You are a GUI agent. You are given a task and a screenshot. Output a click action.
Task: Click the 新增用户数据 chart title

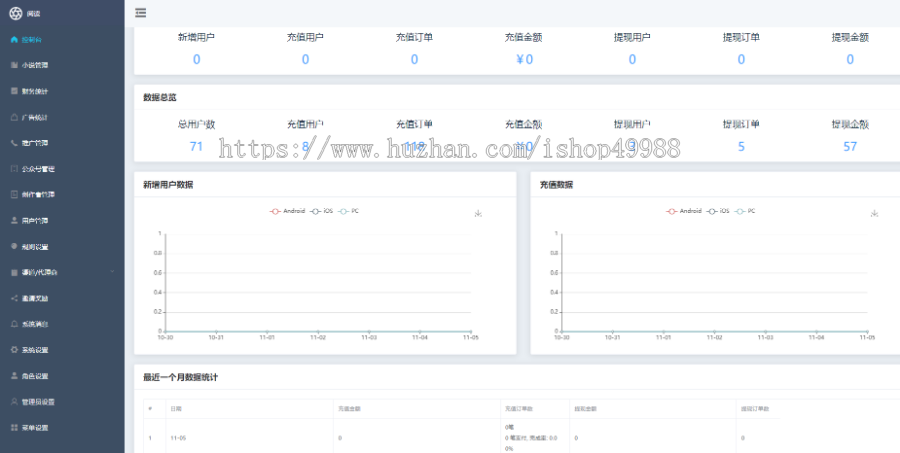(x=168, y=185)
